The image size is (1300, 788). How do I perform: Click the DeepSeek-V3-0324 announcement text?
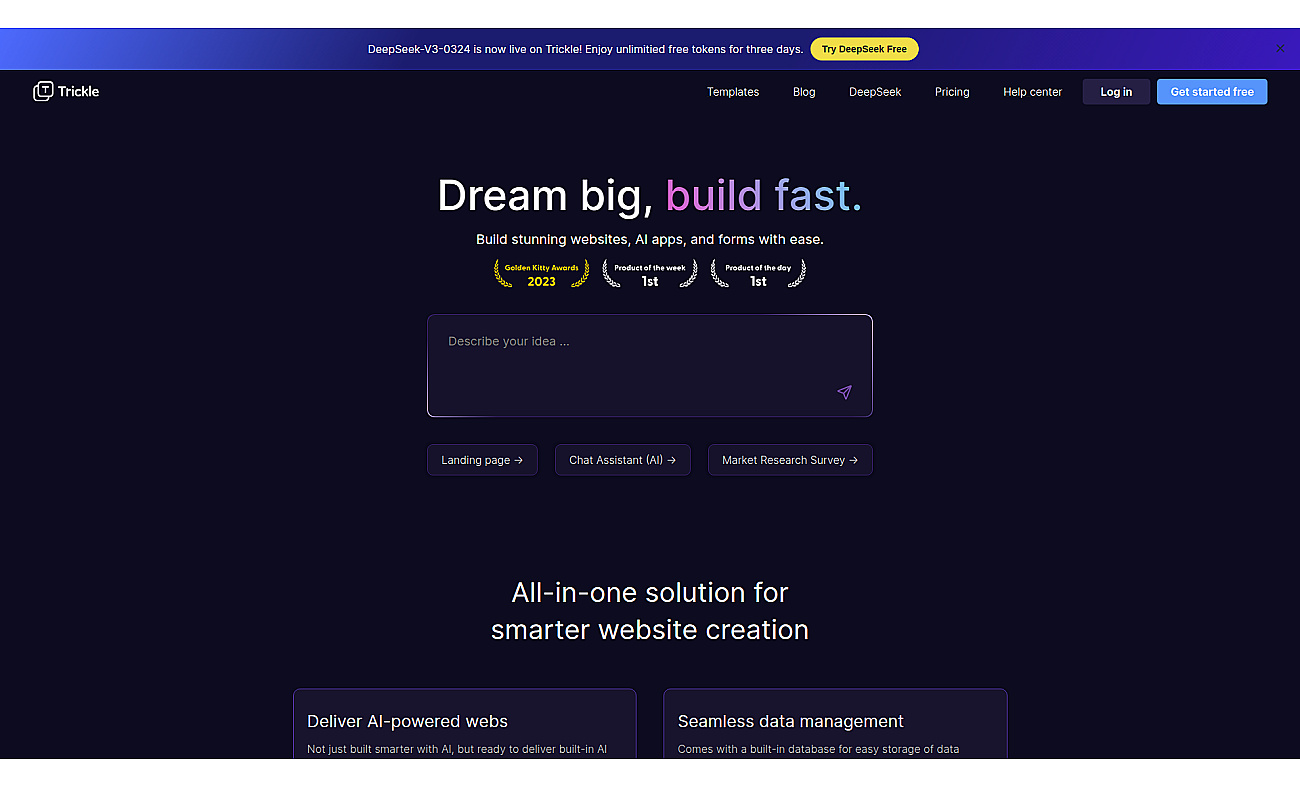585,49
